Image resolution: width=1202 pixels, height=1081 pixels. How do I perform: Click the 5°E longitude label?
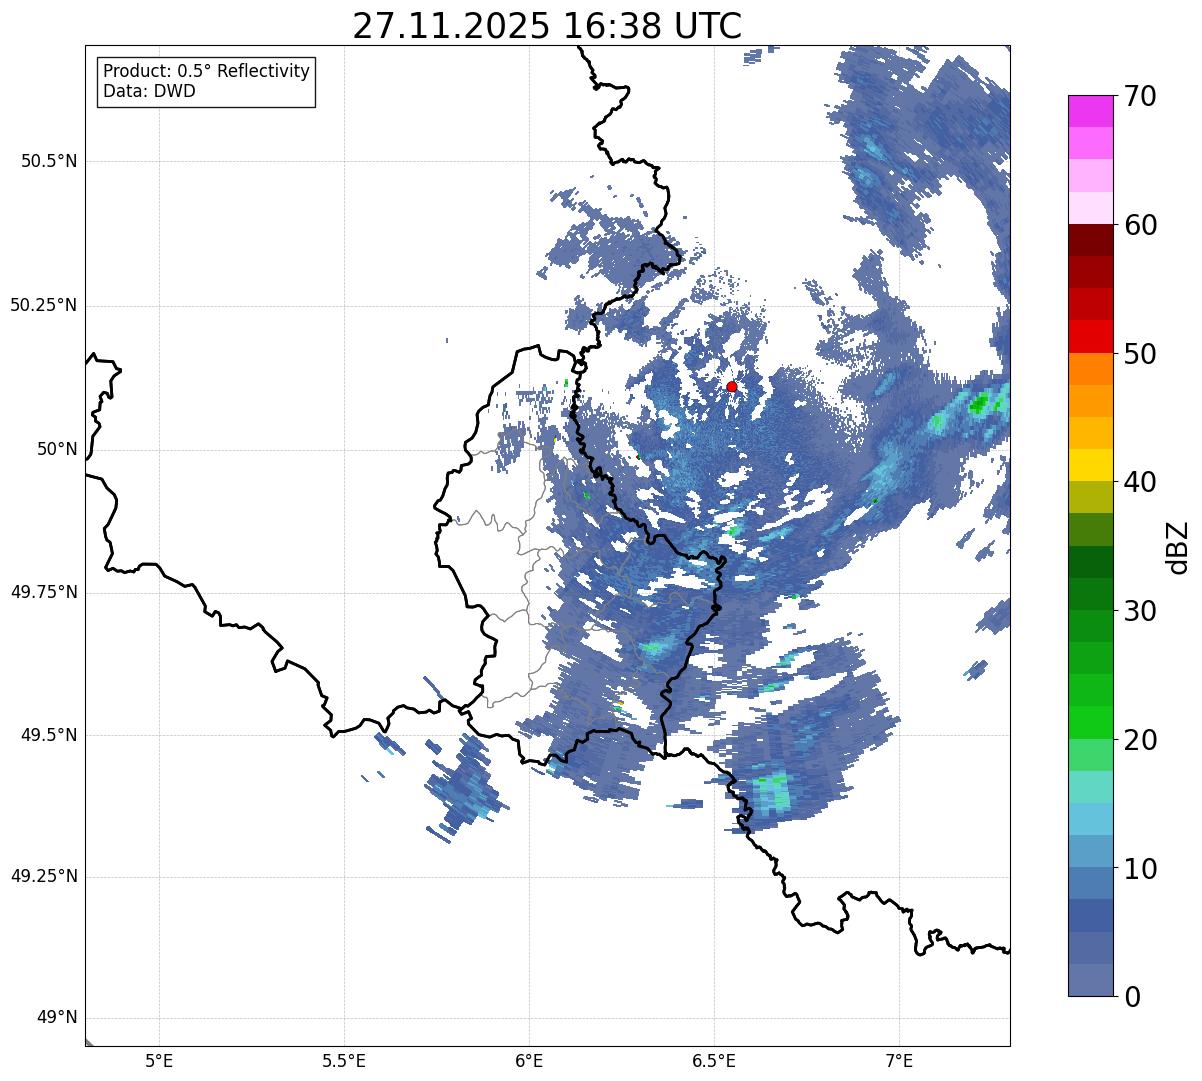click(159, 1060)
